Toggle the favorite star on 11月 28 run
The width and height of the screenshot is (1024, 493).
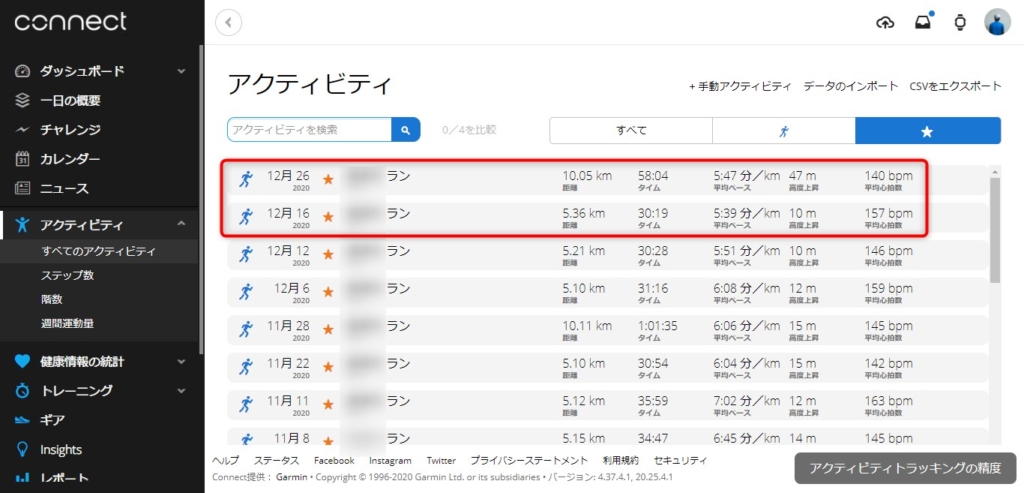coord(328,329)
